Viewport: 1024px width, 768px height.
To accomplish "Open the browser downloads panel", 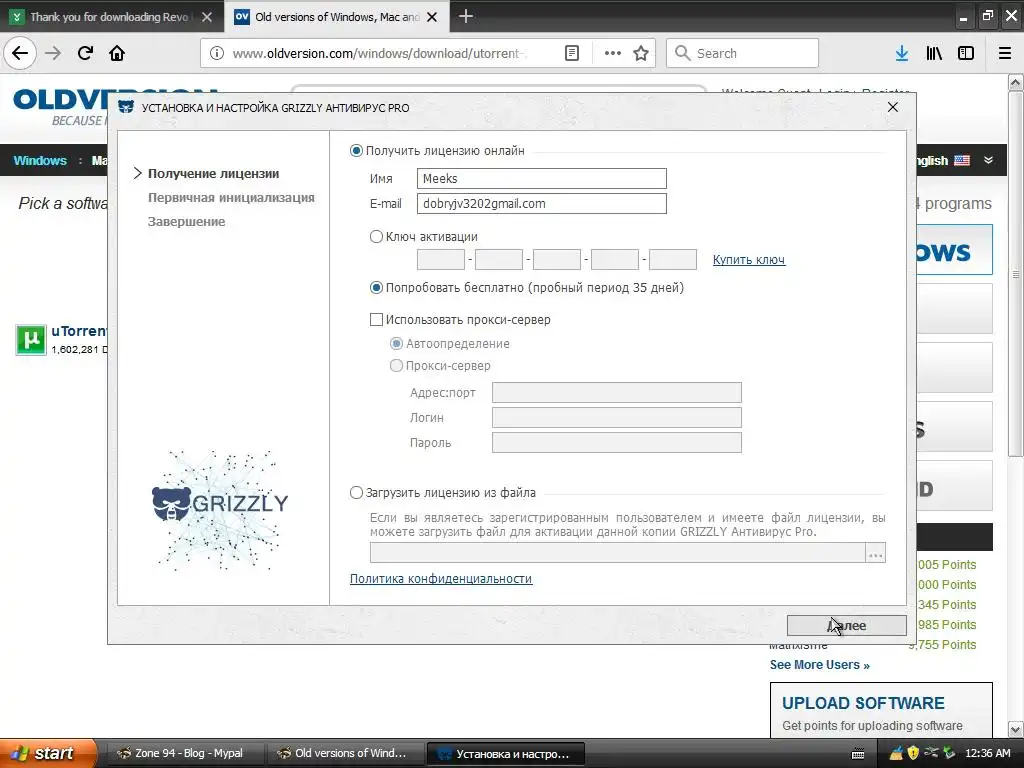I will [902, 54].
